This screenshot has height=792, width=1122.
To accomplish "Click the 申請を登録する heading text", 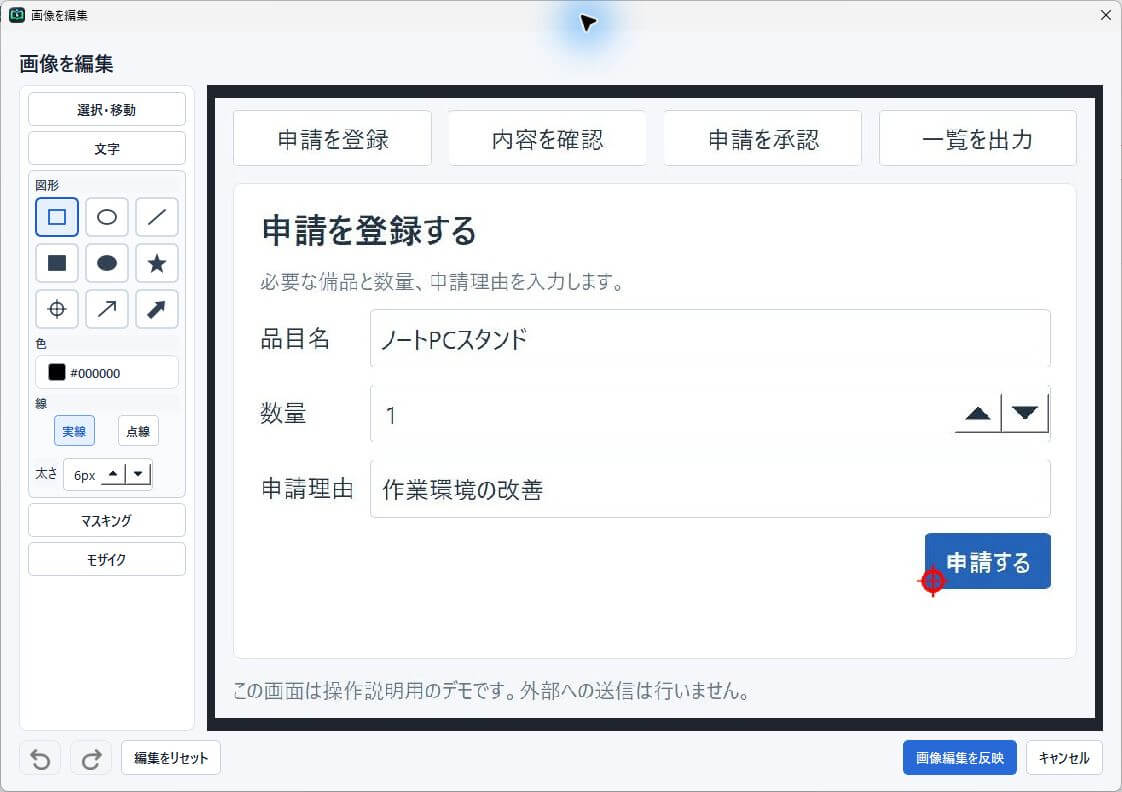I will click(369, 231).
